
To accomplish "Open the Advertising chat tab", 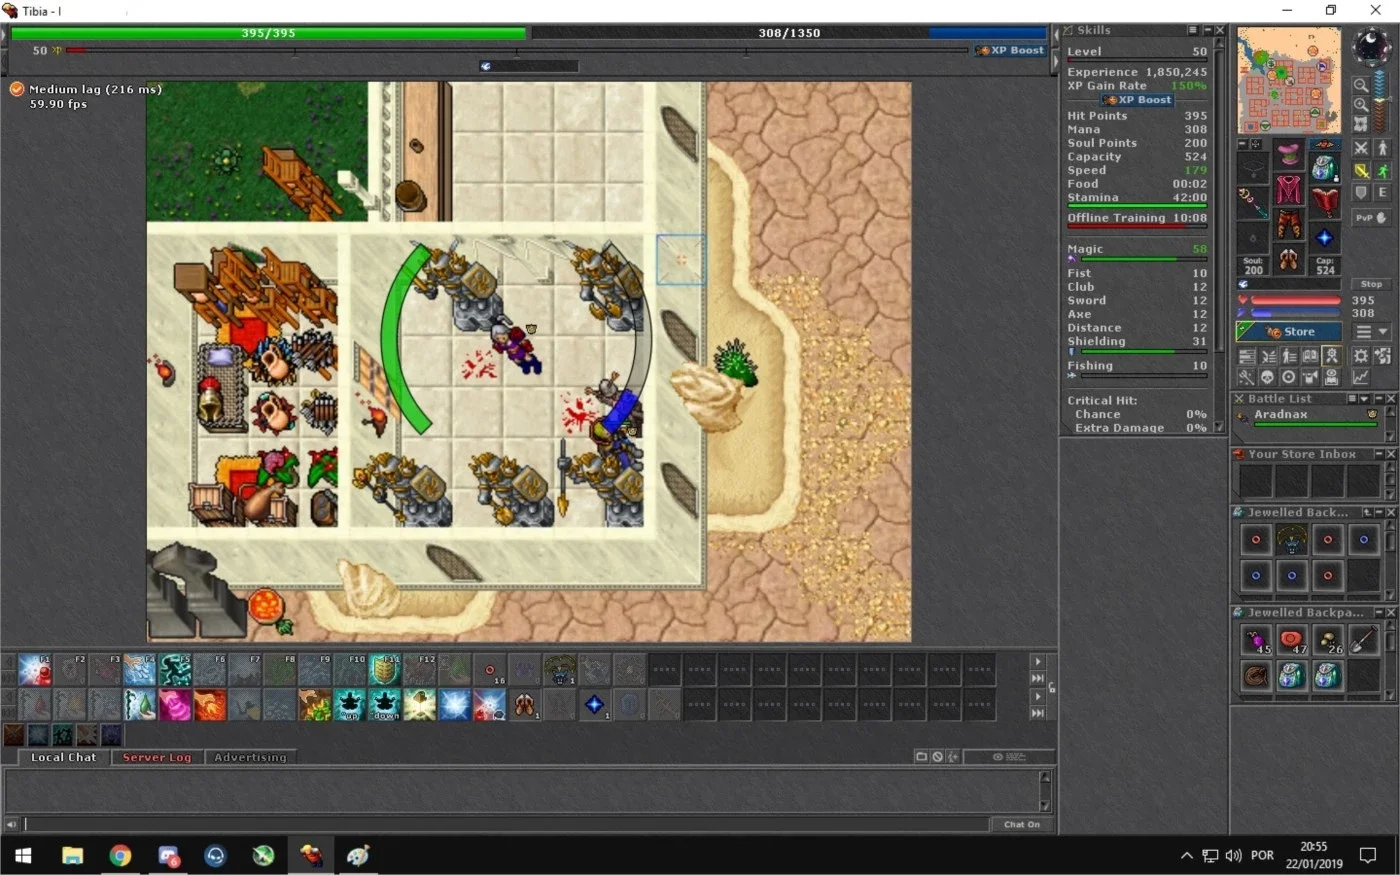I will pyautogui.click(x=250, y=757).
